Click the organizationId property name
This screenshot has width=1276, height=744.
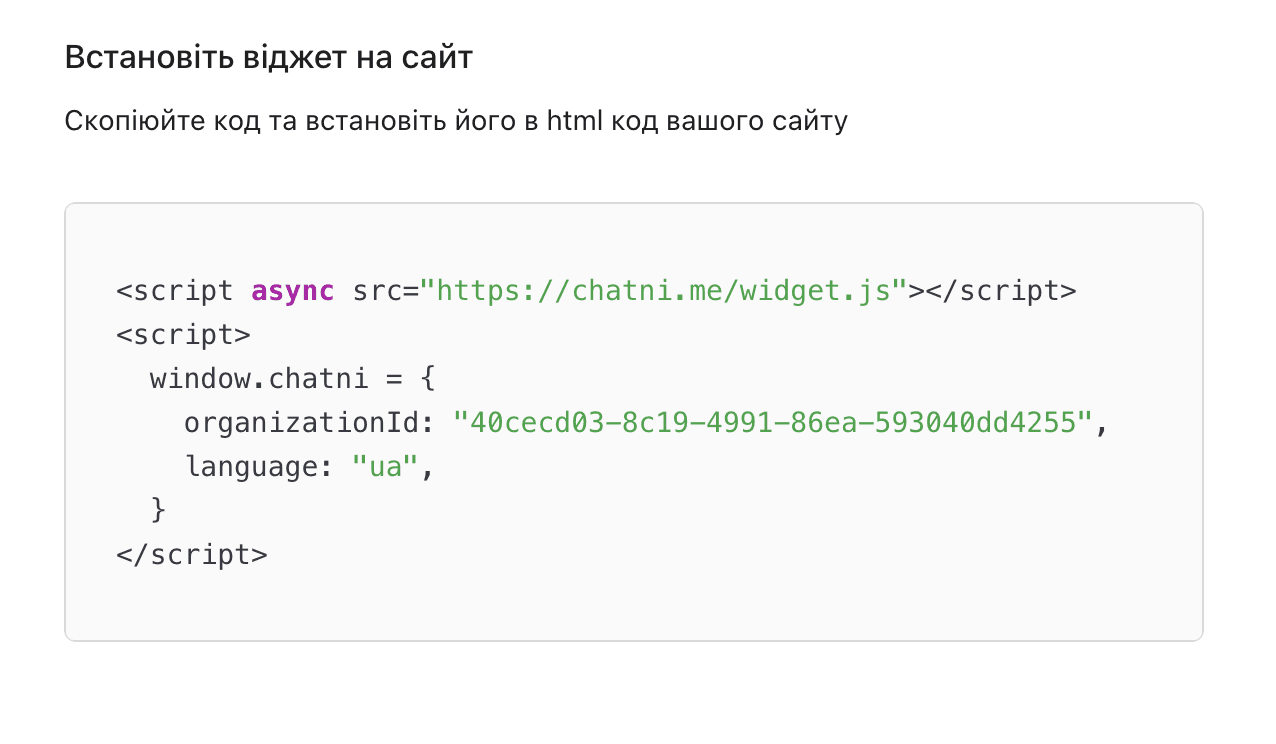[300, 423]
